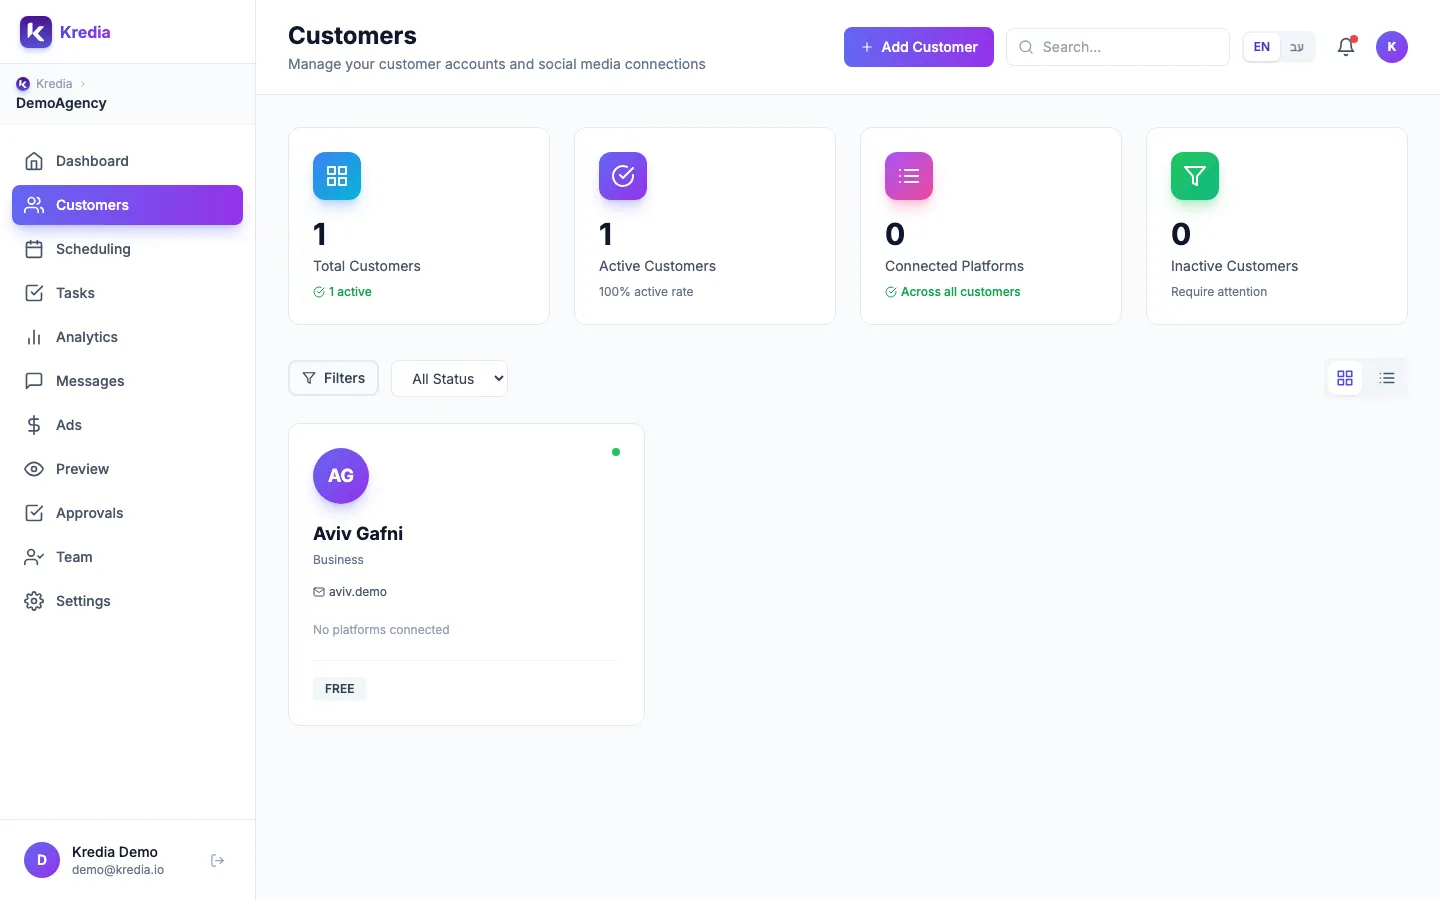The width and height of the screenshot is (1440, 900).
Task: Open the notifications bell
Action: point(1346,47)
